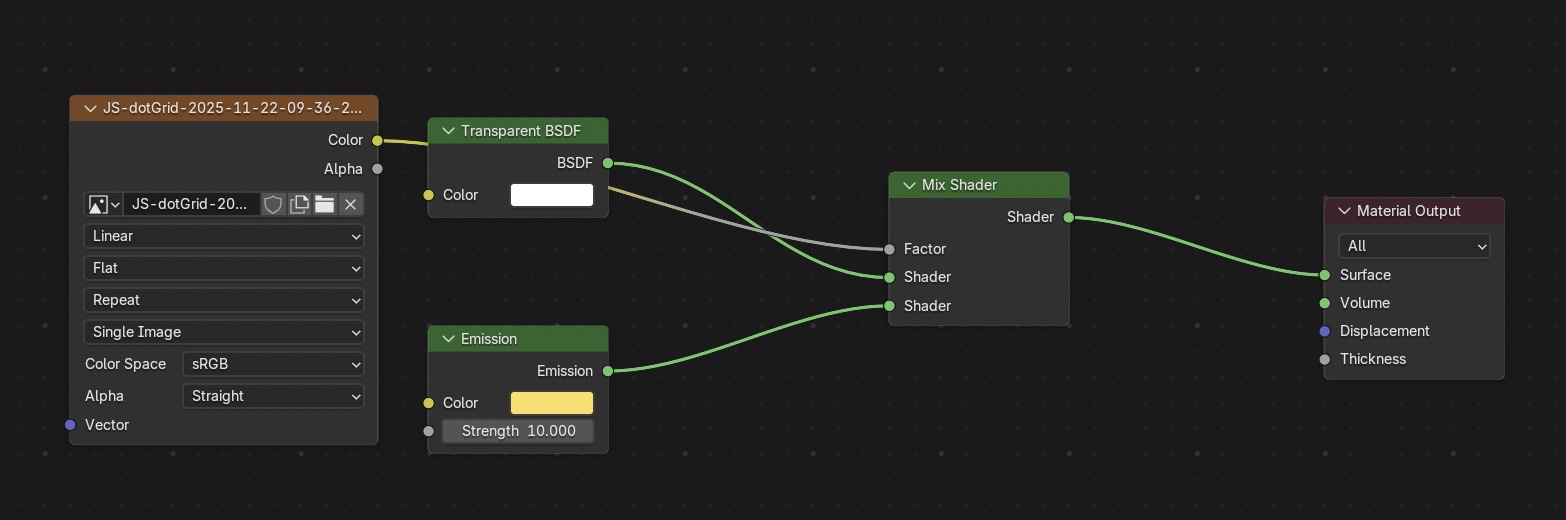
Task: Click the yellow Emission color swatch
Action: click(551, 403)
